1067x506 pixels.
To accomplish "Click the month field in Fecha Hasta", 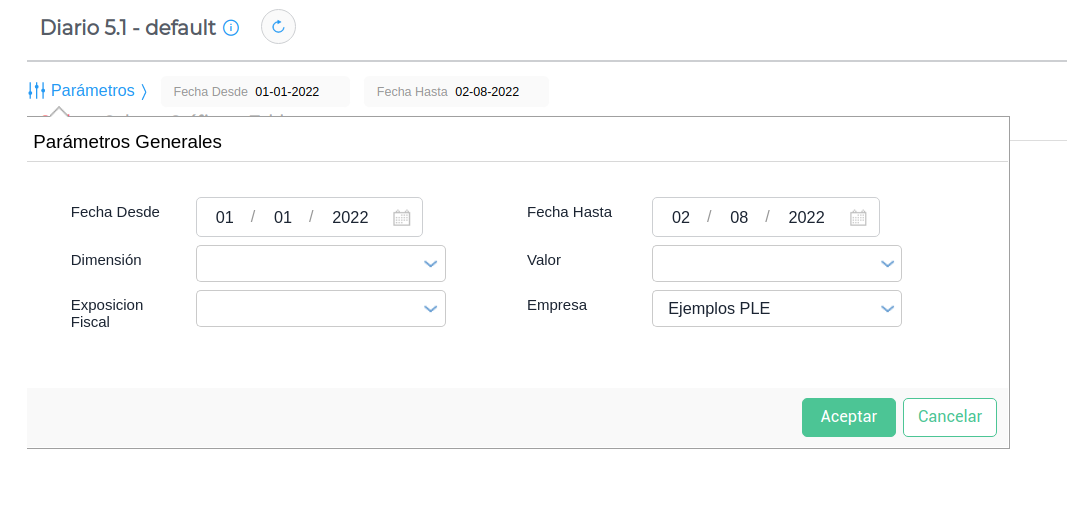I will [x=739, y=218].
